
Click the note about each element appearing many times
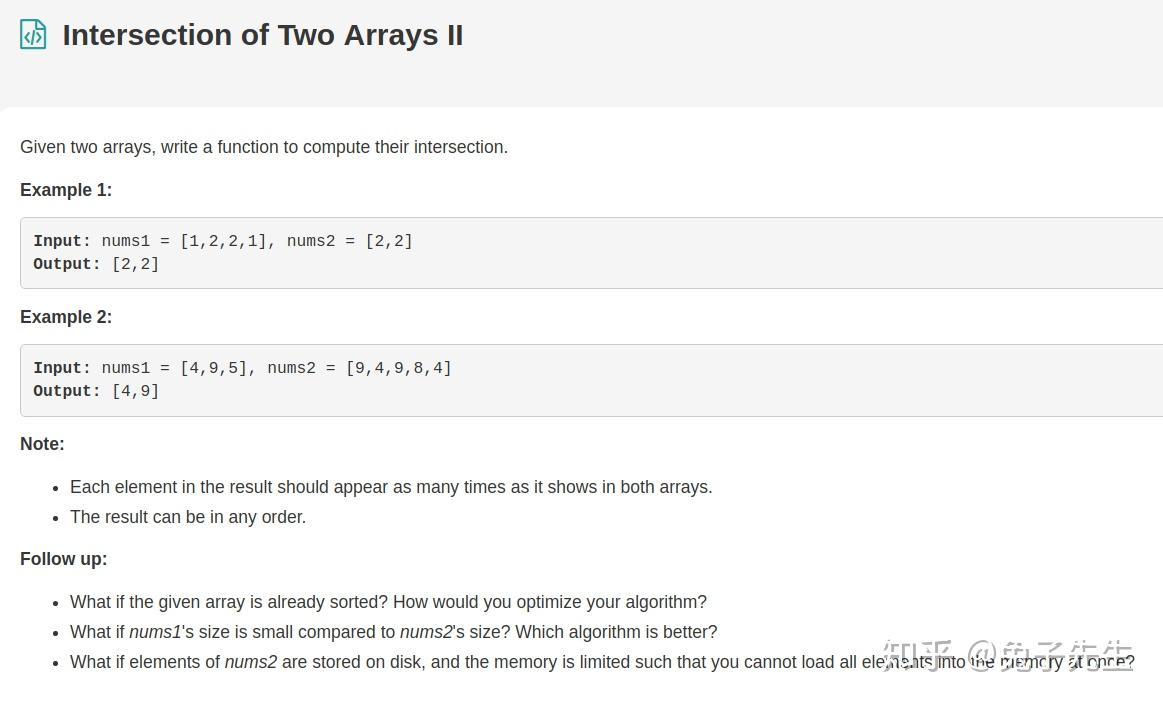click(391, 487)
